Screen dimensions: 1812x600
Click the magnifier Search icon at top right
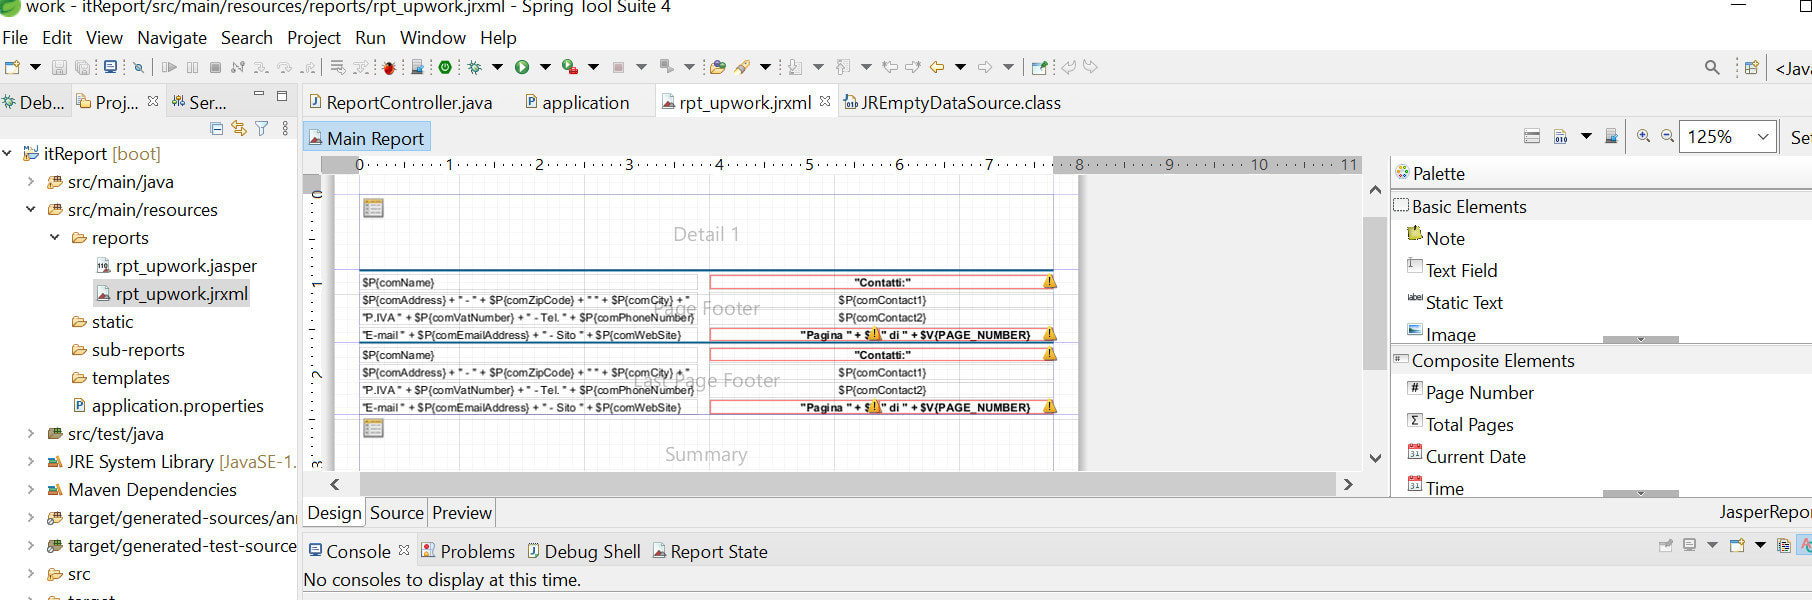pyautogui.click(x=1712, y=67)
